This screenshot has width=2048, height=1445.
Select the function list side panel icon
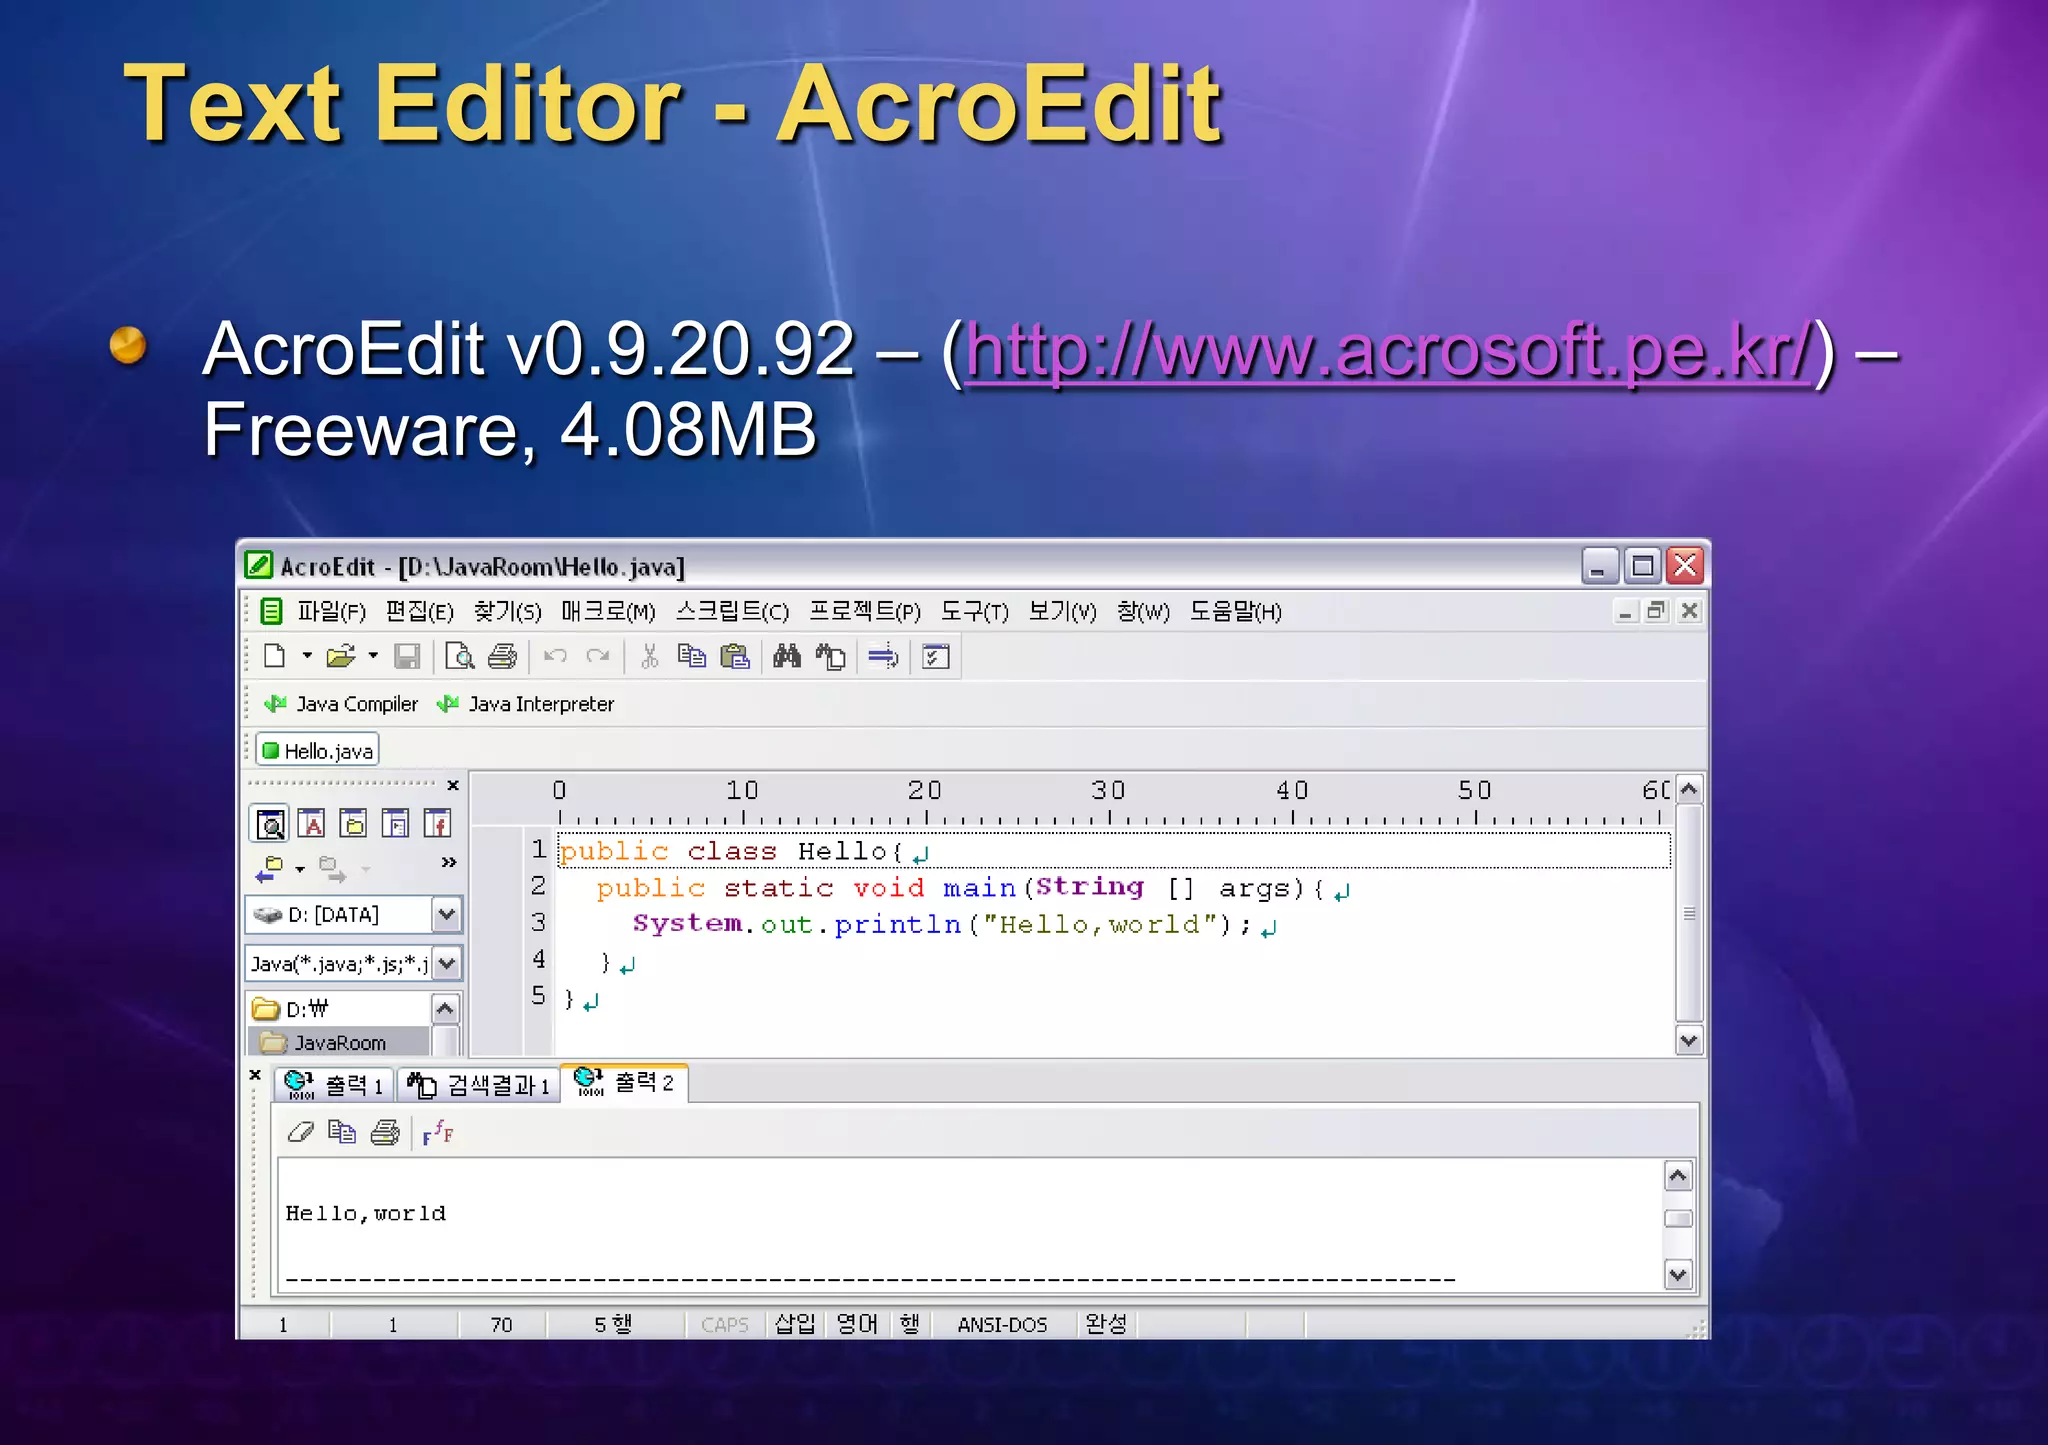click(x=437, y=824)
